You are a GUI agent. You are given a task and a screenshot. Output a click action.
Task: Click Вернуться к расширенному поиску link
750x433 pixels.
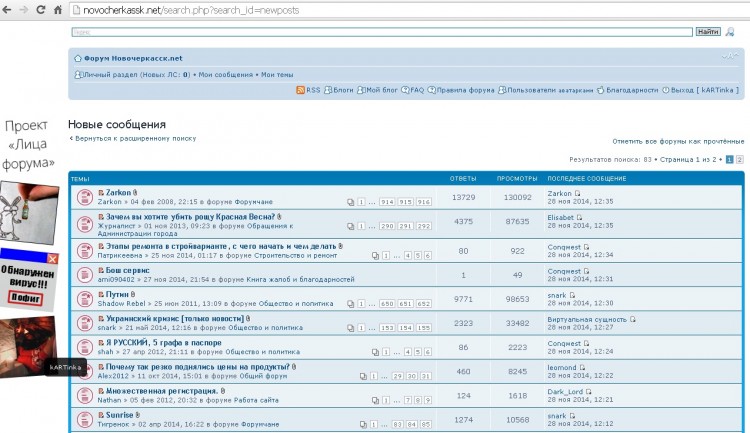pos(133,138)
